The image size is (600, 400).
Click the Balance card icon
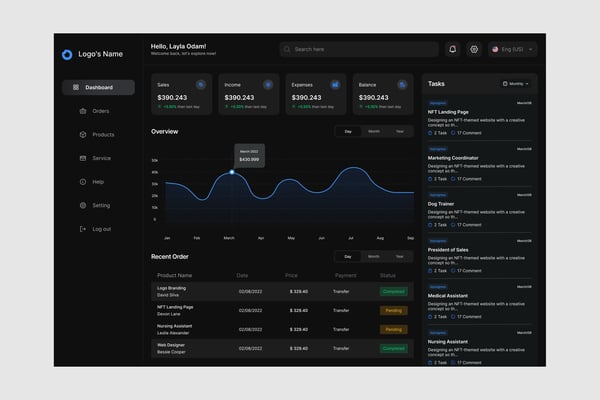pos(402,85)
